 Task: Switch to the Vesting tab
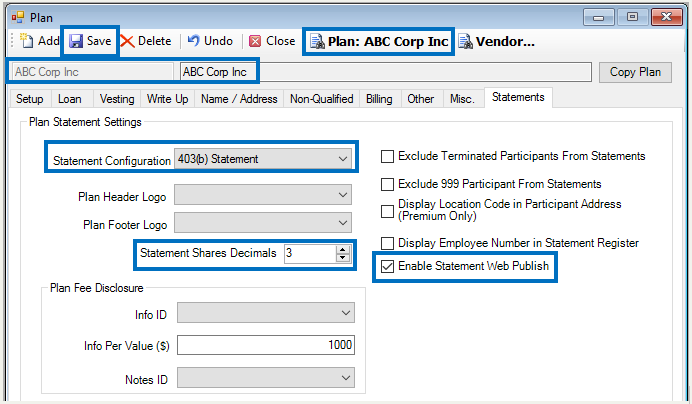(117, 99)
